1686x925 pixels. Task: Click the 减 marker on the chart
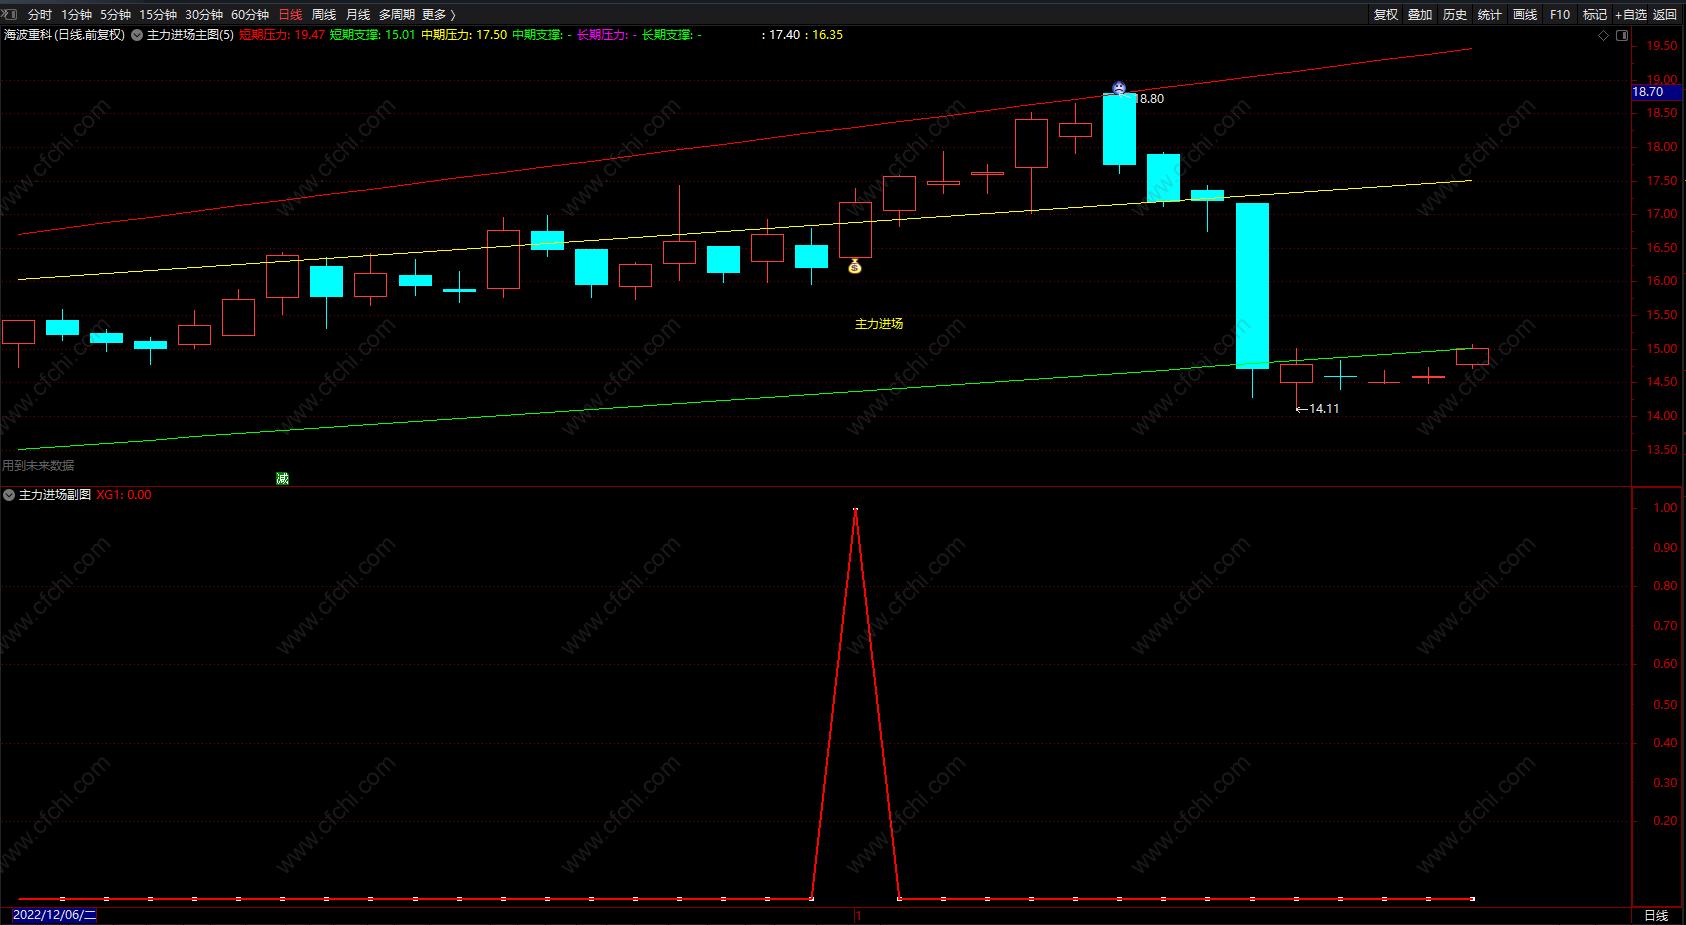(282, 479)
